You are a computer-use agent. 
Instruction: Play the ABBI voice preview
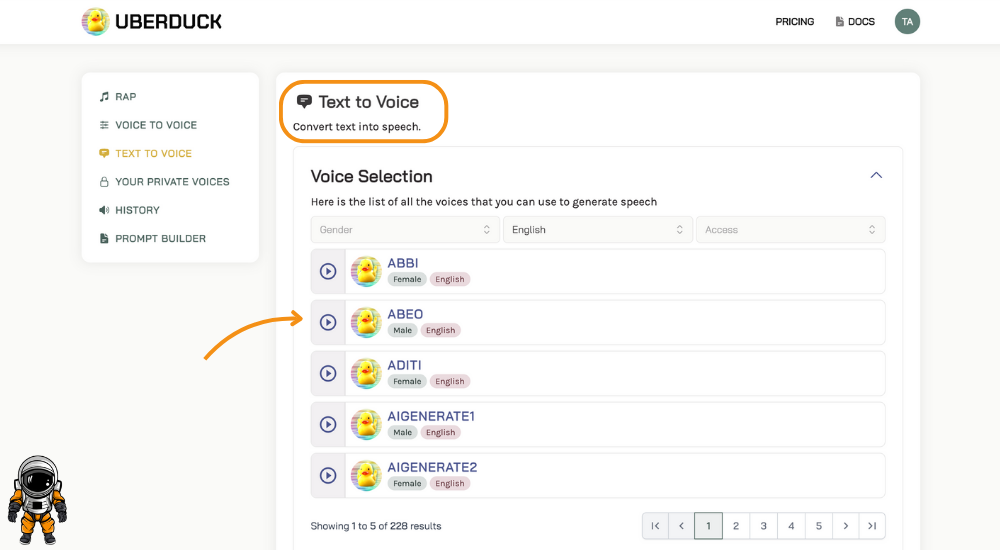pyautogui.click(x=328, y=271)
